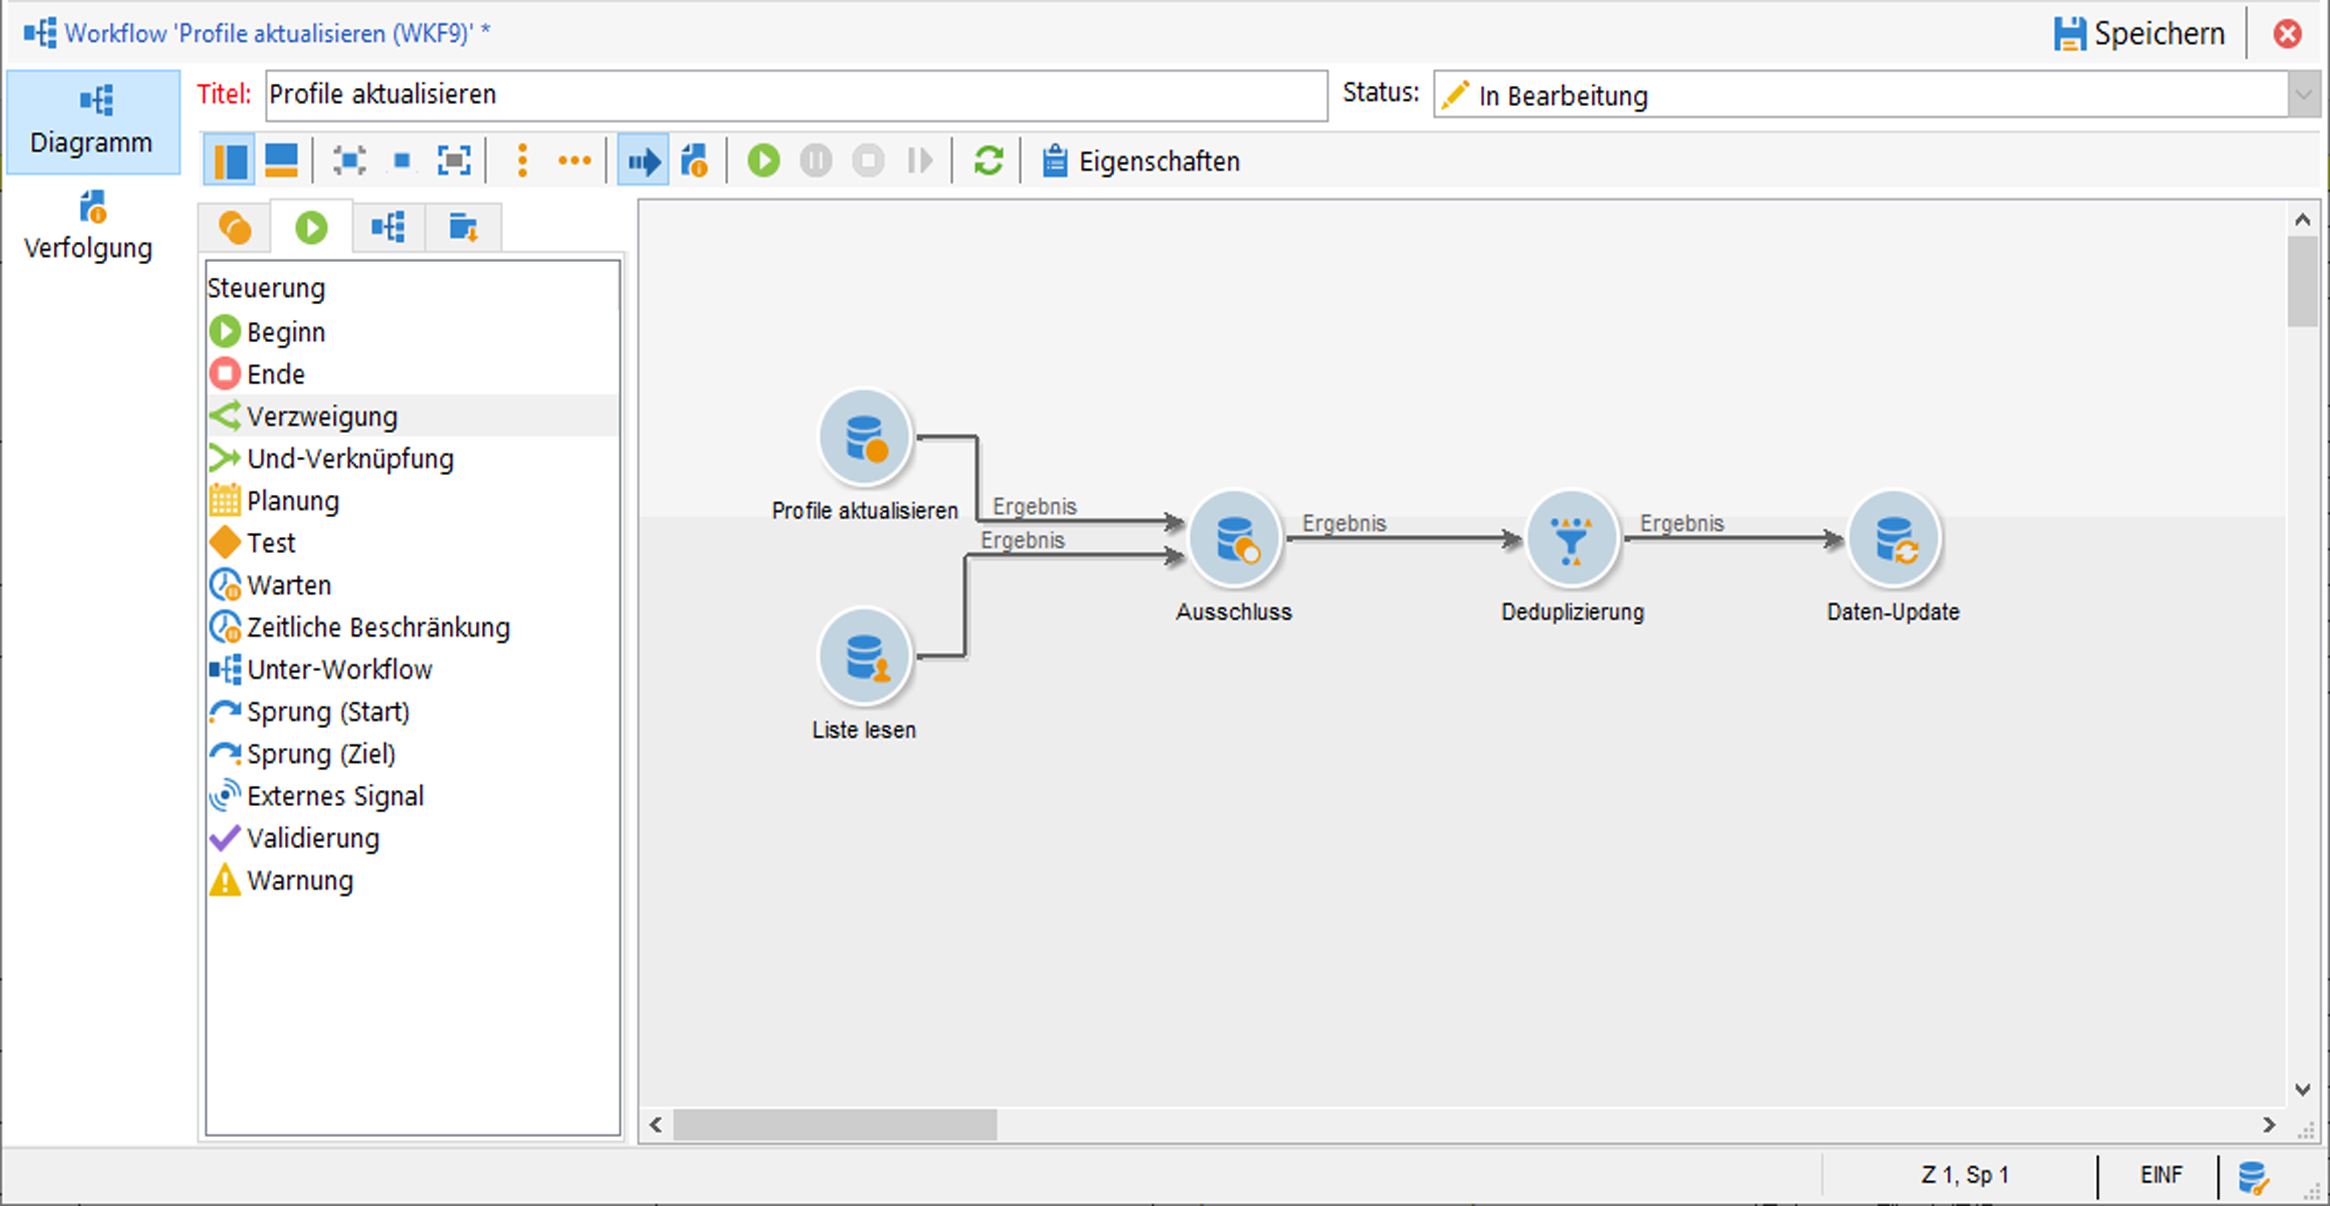Start the workflow with green play button
Image resolution: width=2330 pixels, height=1206 pixels.
tap(763, 161)
